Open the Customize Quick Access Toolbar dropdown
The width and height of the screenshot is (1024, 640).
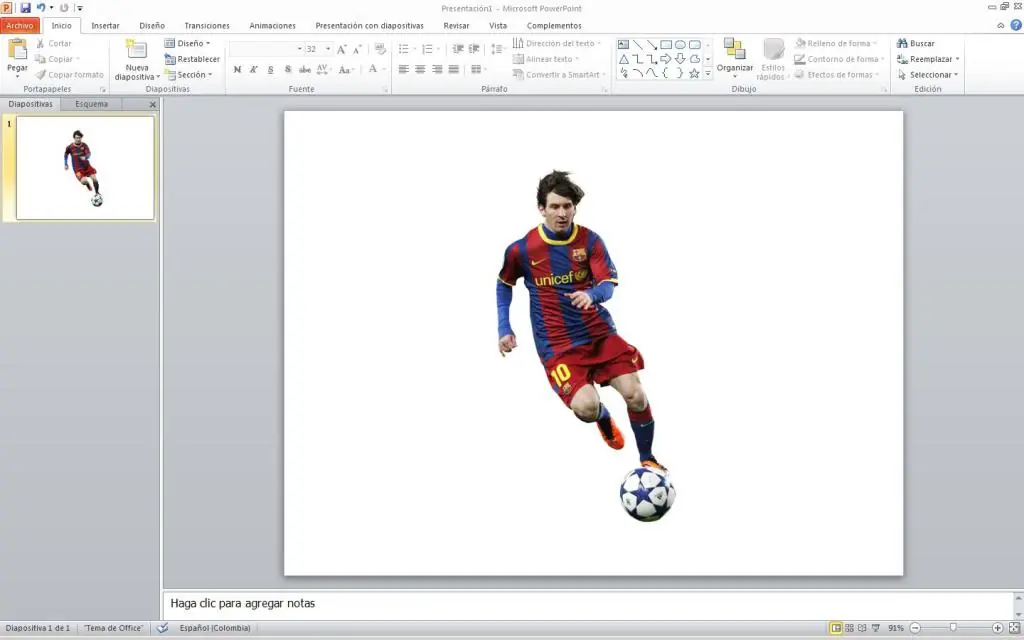coord(80,8)
